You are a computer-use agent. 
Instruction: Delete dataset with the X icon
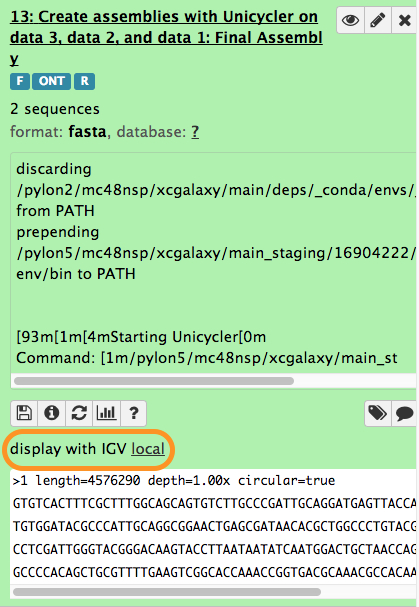pyautogui.click(x=405, y=20)
